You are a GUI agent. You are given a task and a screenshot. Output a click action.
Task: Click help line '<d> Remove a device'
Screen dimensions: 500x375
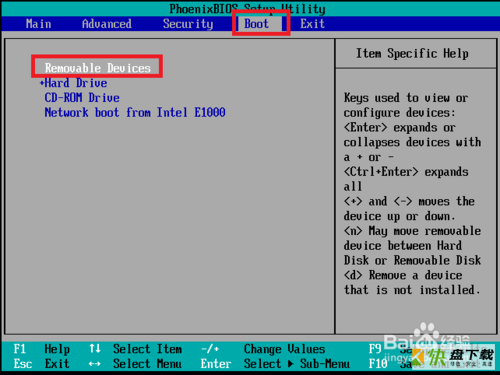(x=403, y=275)
